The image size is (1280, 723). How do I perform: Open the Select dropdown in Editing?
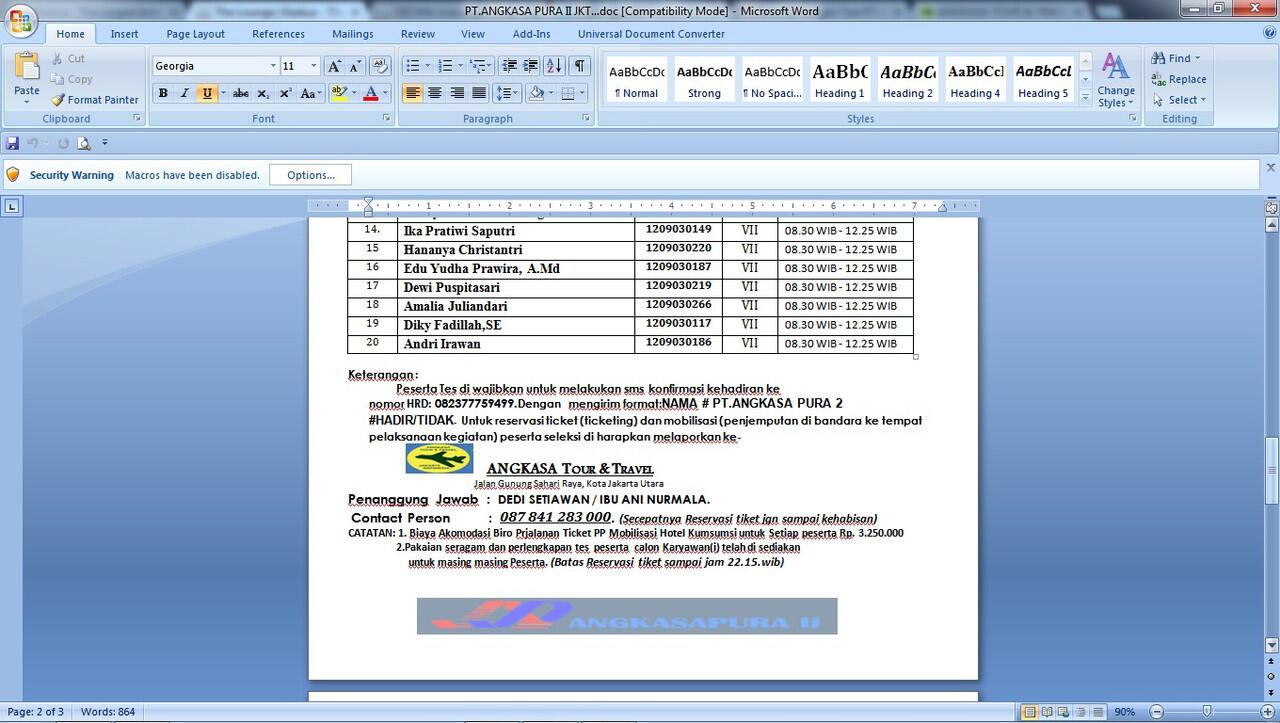pyautogui.click(x=1178, y=100)
